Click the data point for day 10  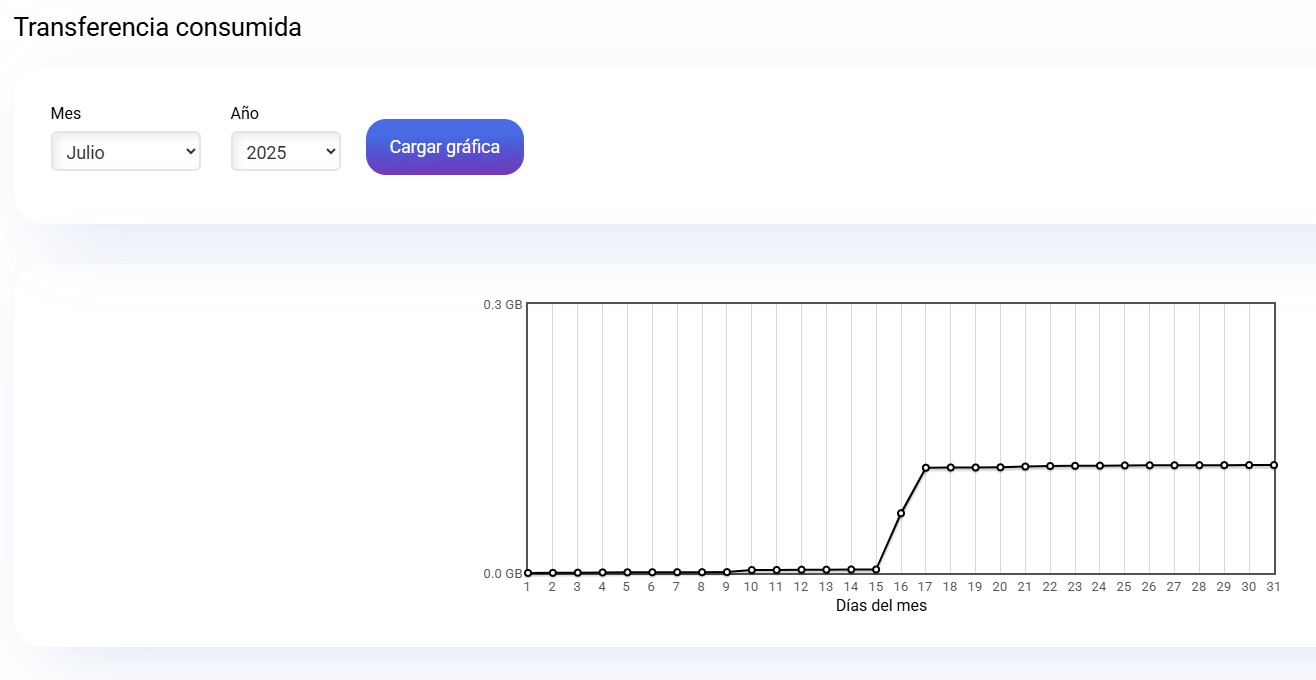coord(752,570)
